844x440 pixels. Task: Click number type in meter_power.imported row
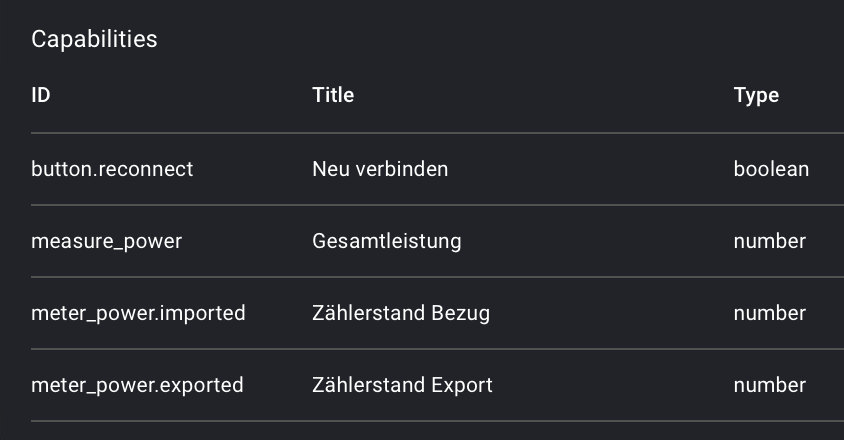[x=769, y=313]
